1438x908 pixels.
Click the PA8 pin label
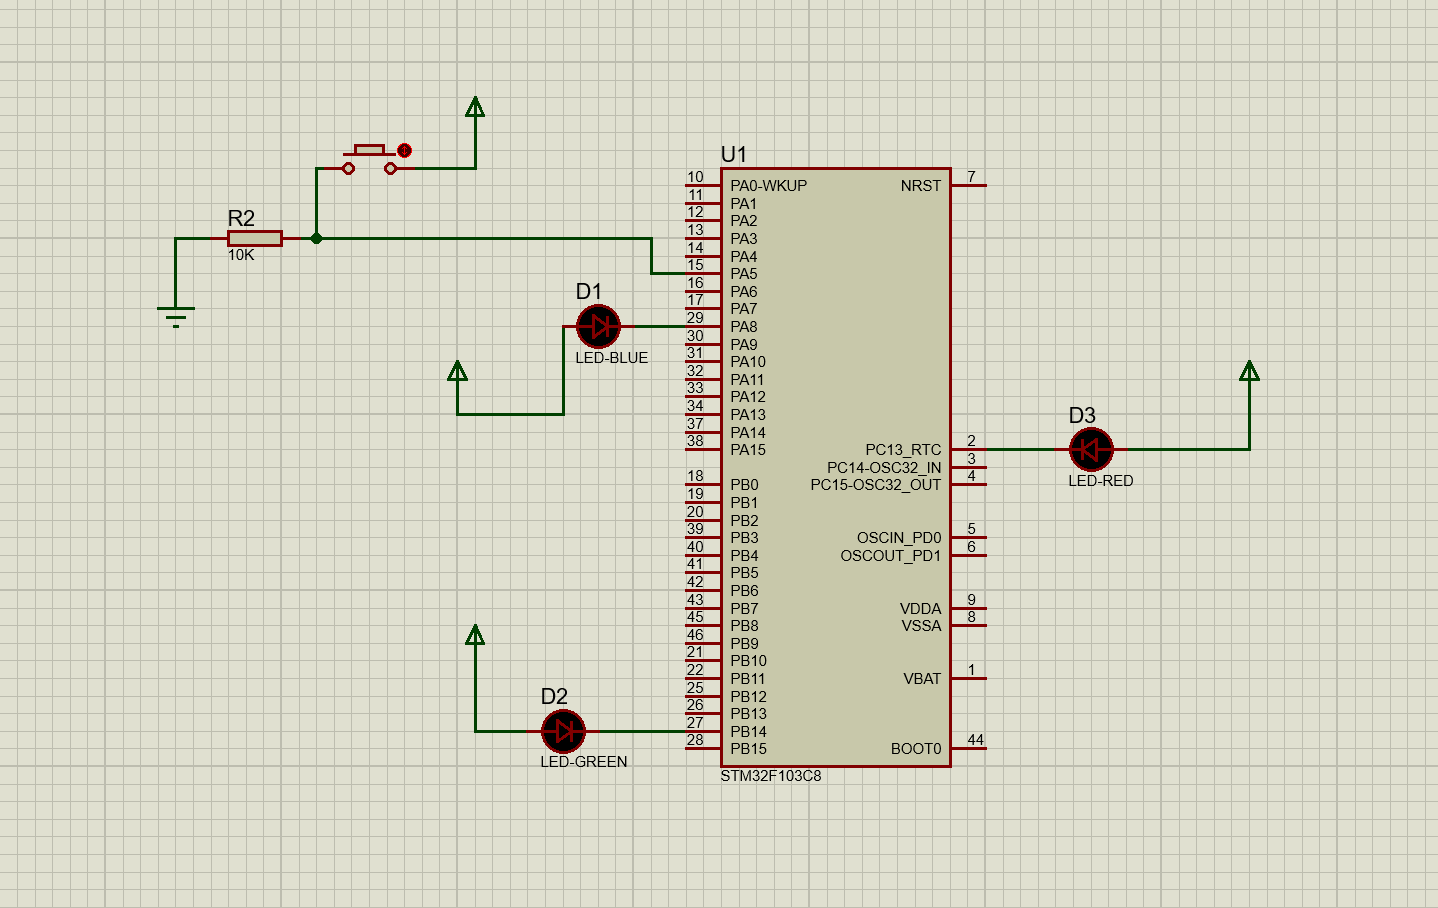point(744,327)
